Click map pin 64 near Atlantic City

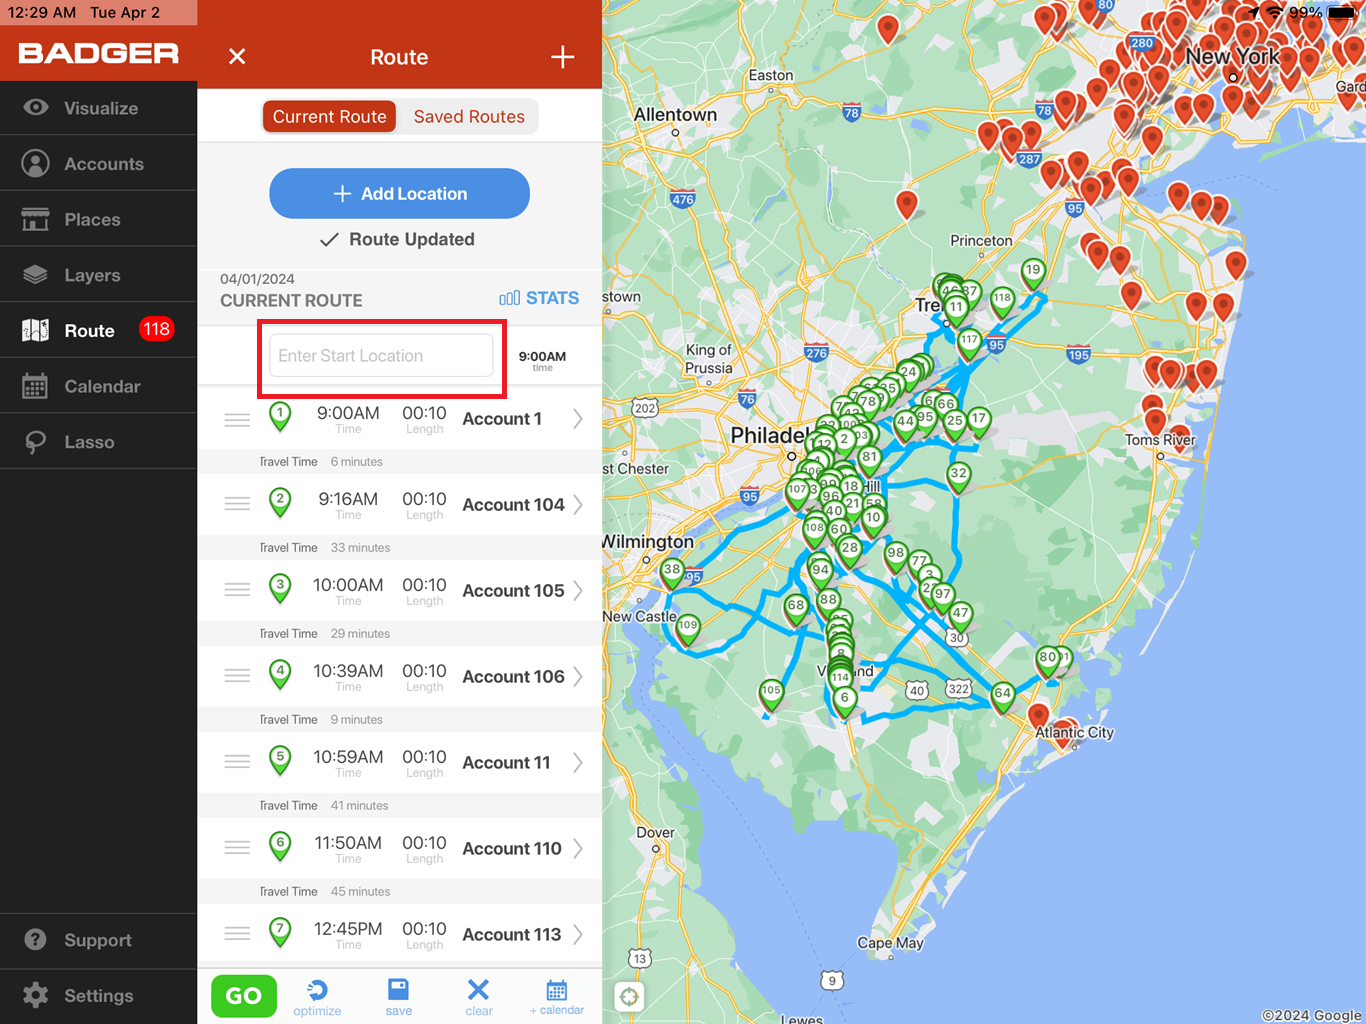tap(1003, 696)
